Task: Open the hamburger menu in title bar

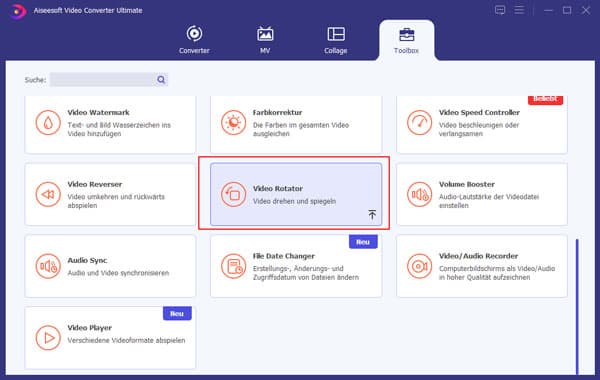Action: tap(519, 10)
